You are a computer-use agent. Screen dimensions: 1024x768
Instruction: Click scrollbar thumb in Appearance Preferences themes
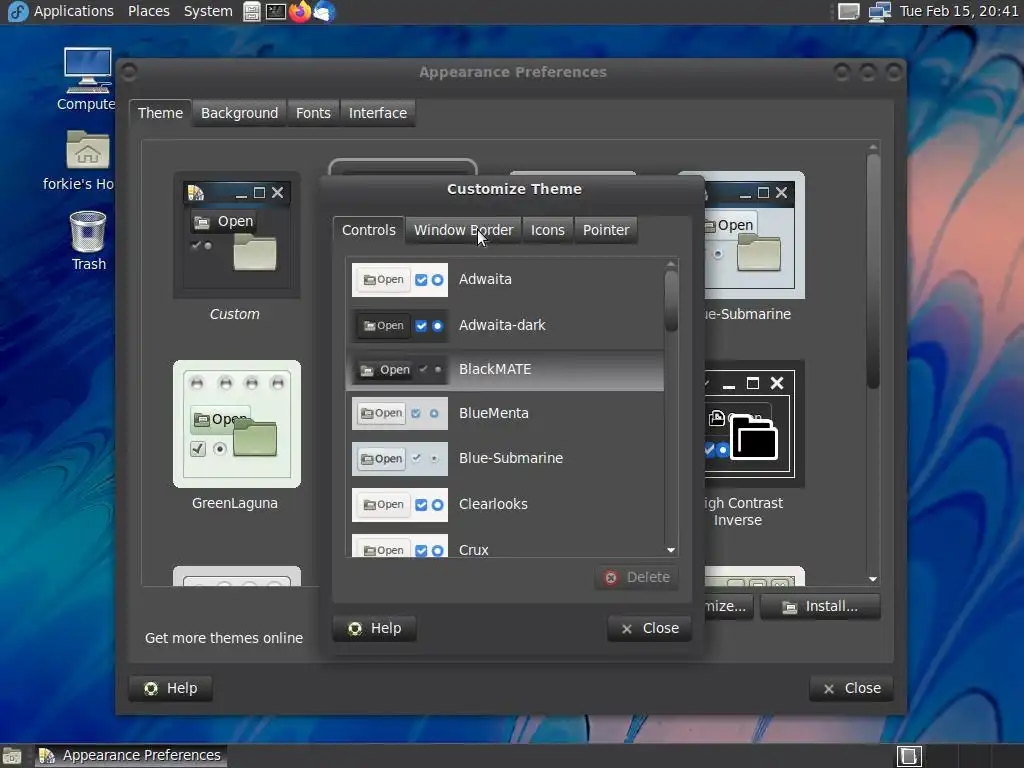tap(873, 271)
